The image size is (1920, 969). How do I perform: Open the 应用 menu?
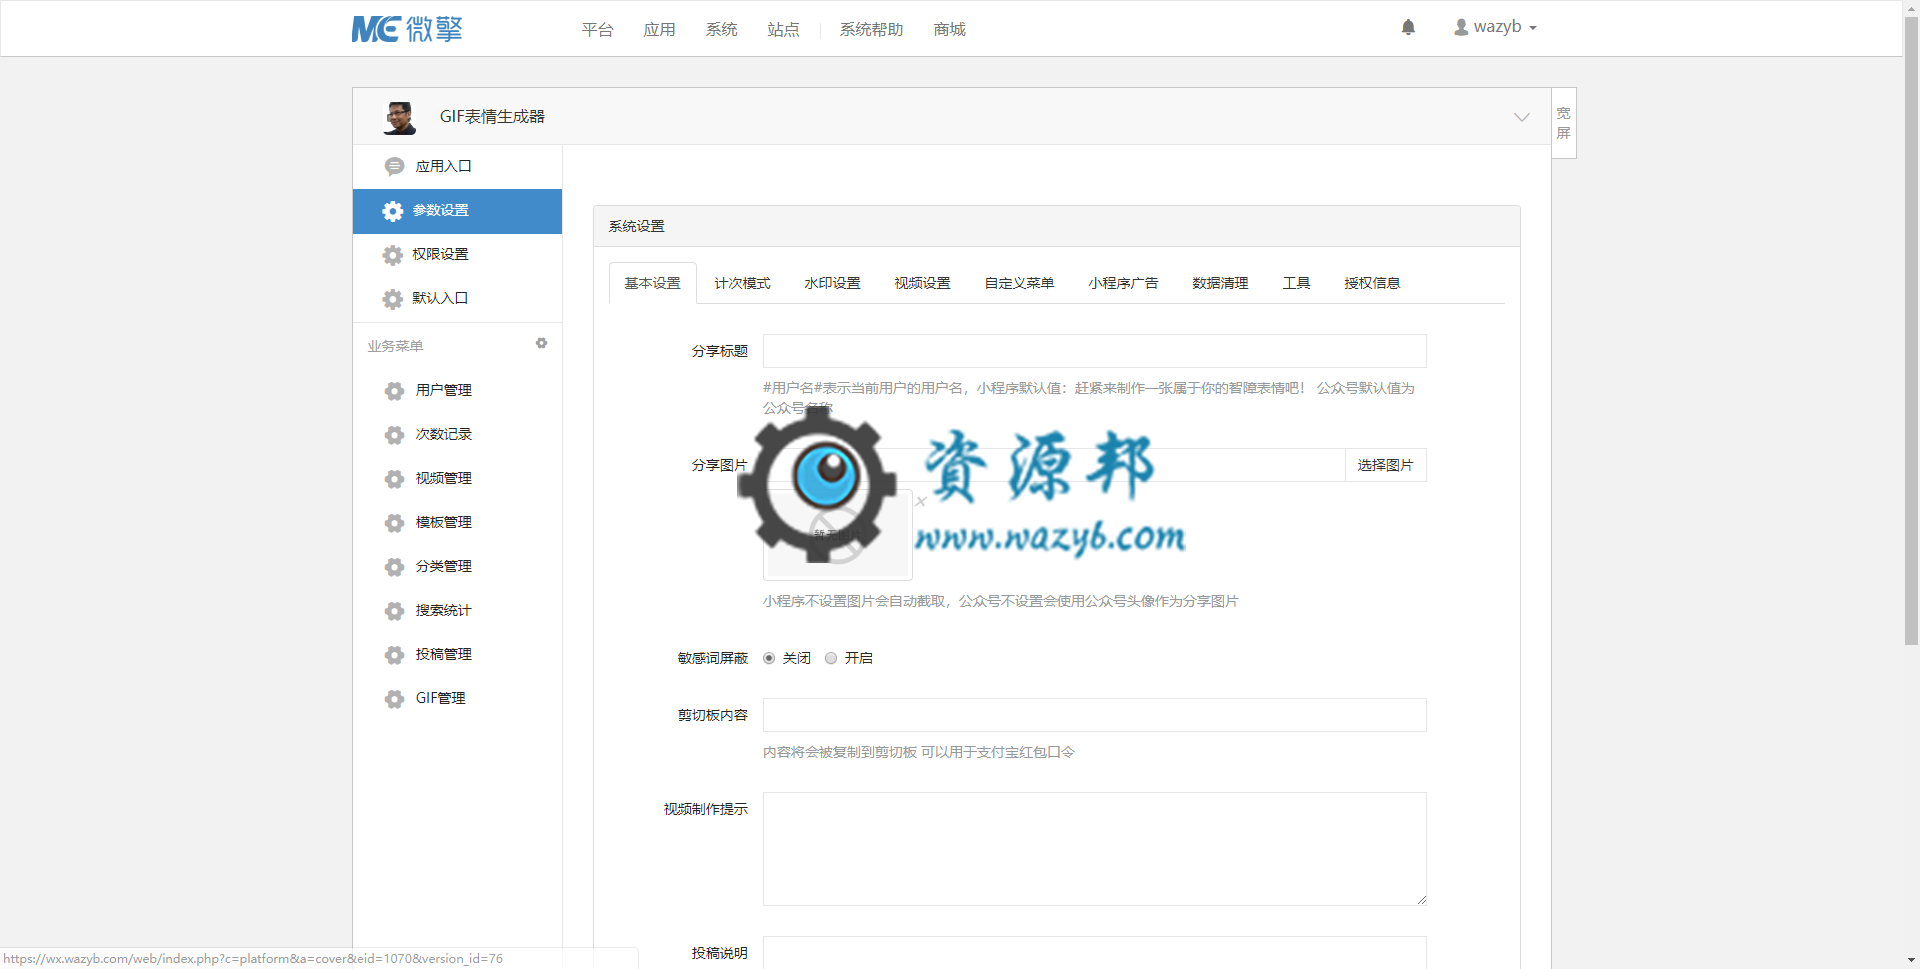(659, 30)
